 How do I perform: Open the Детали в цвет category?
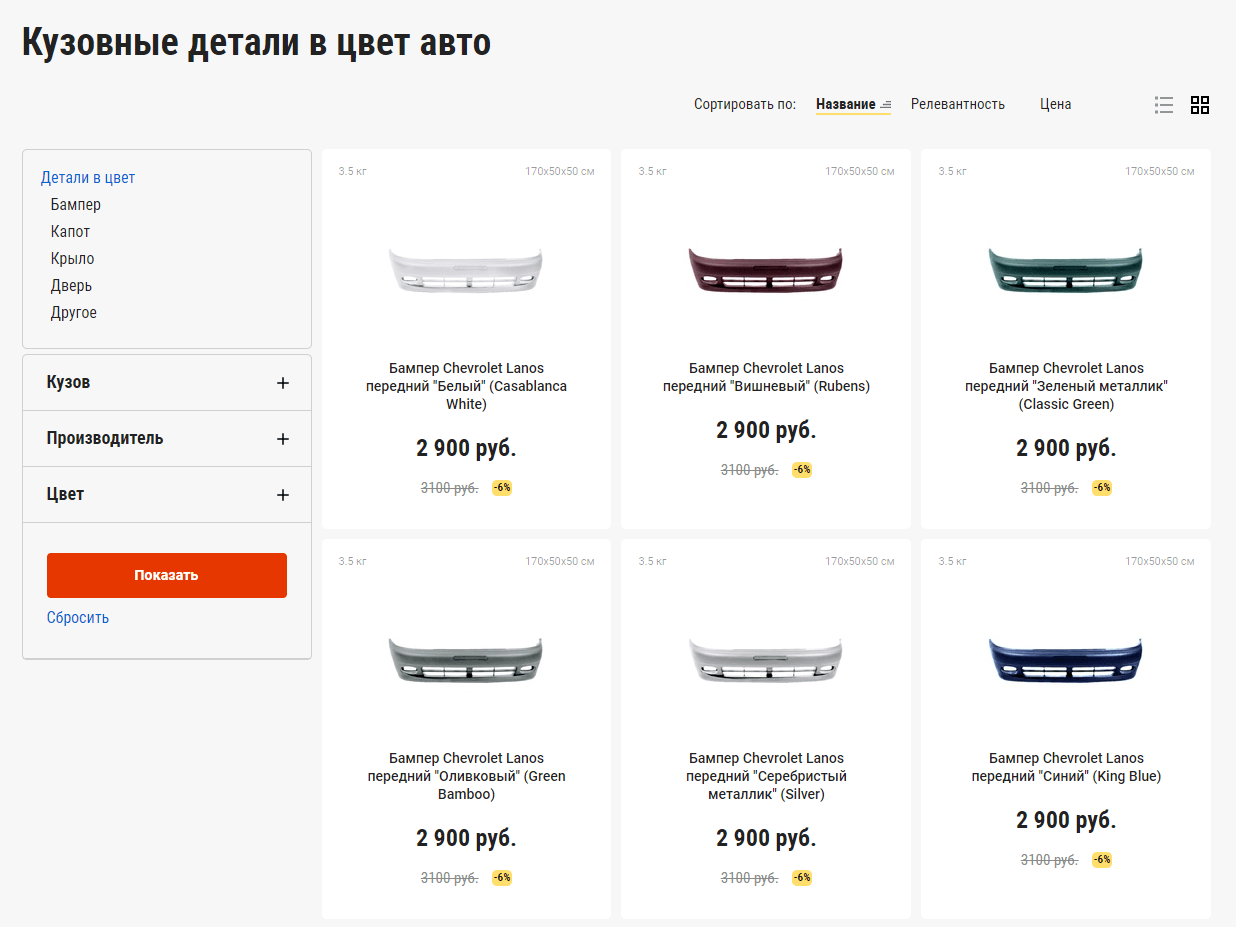coord(88,178)
